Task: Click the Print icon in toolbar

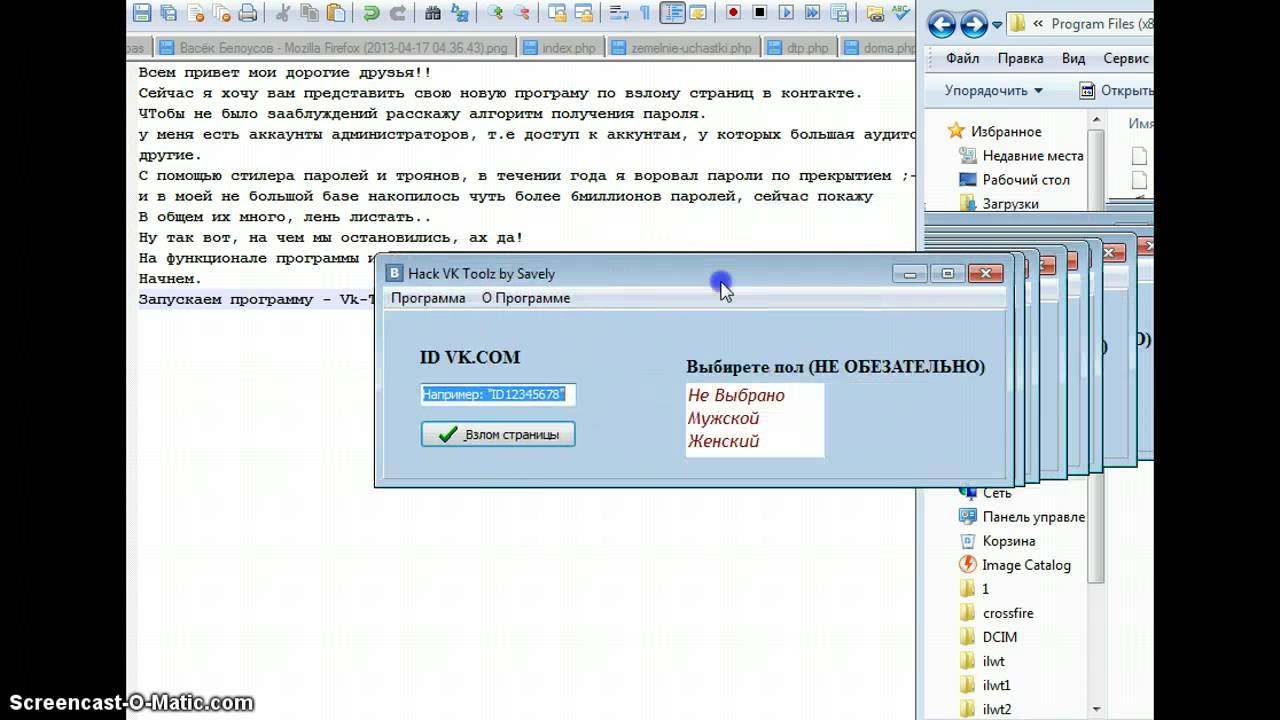Action: 247,13
